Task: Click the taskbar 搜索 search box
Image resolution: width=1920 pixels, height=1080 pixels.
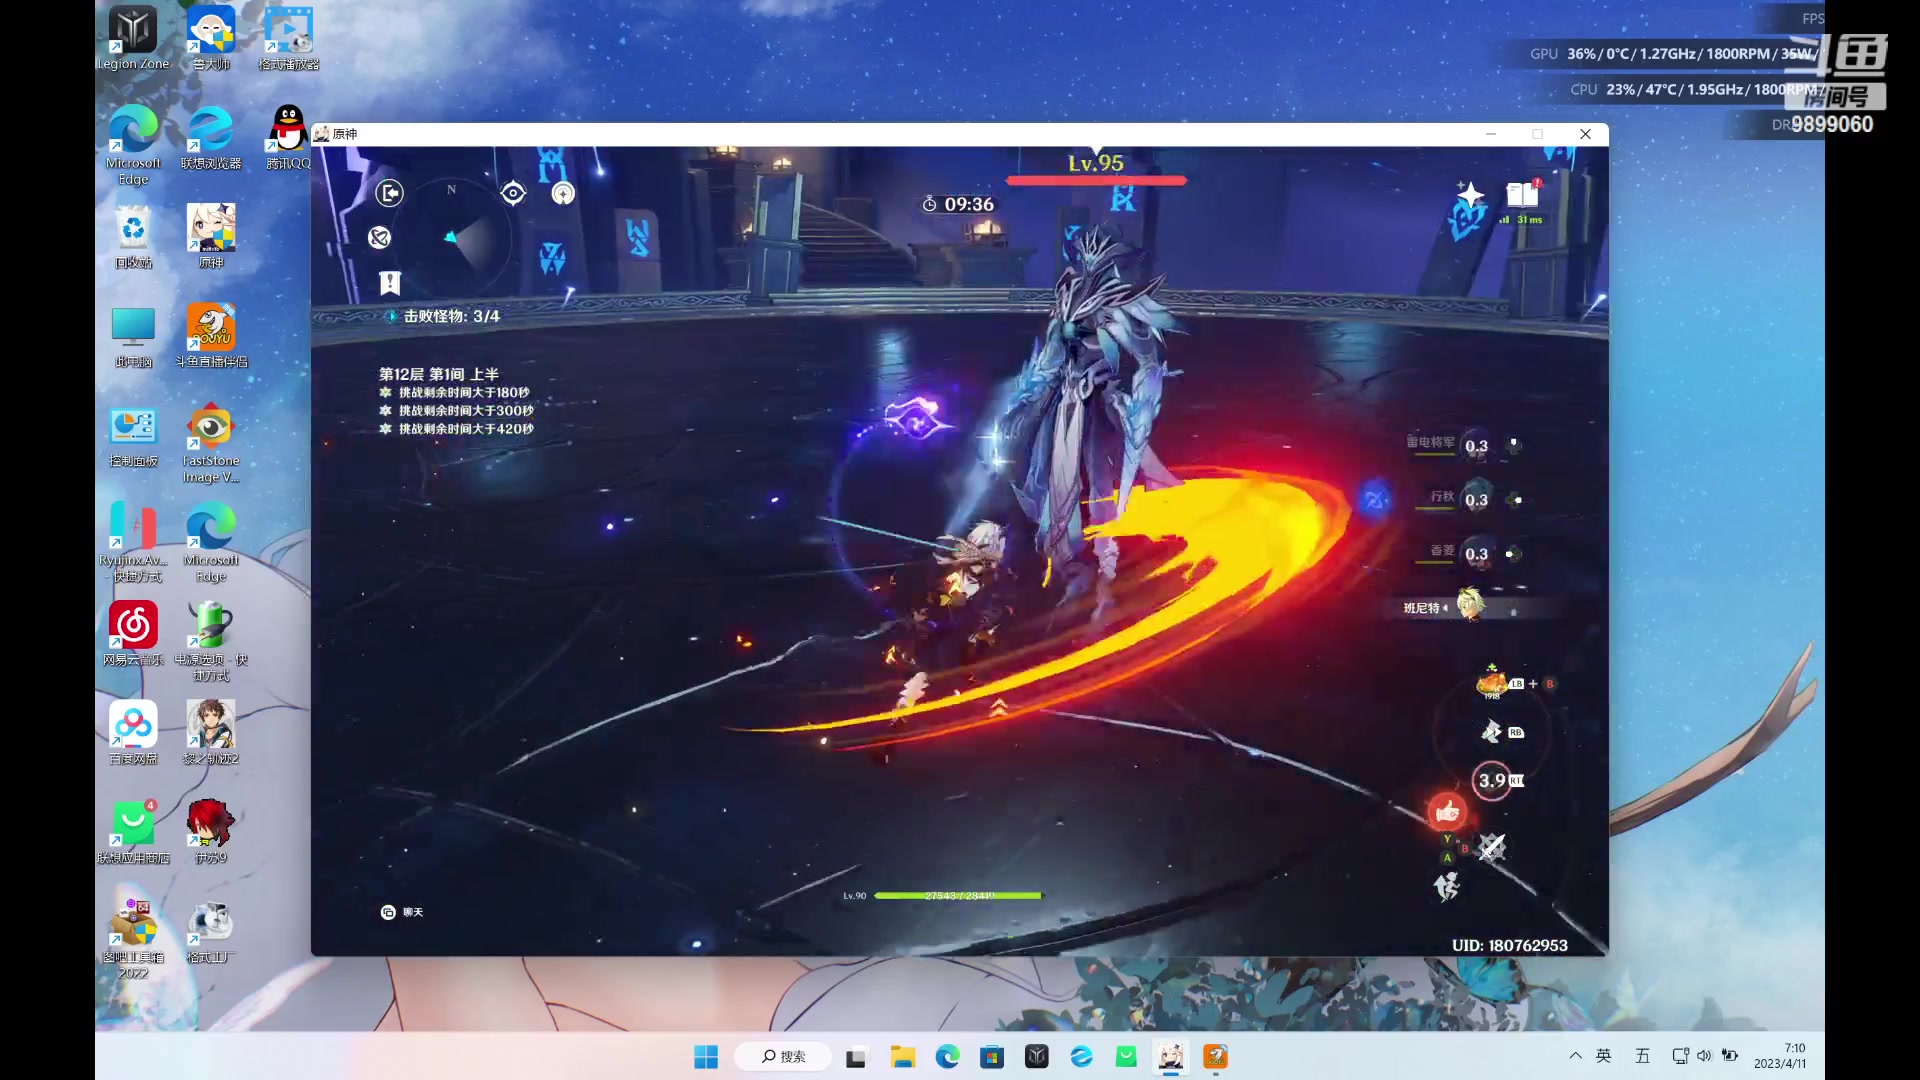Action: click(x=783, y=1057)
